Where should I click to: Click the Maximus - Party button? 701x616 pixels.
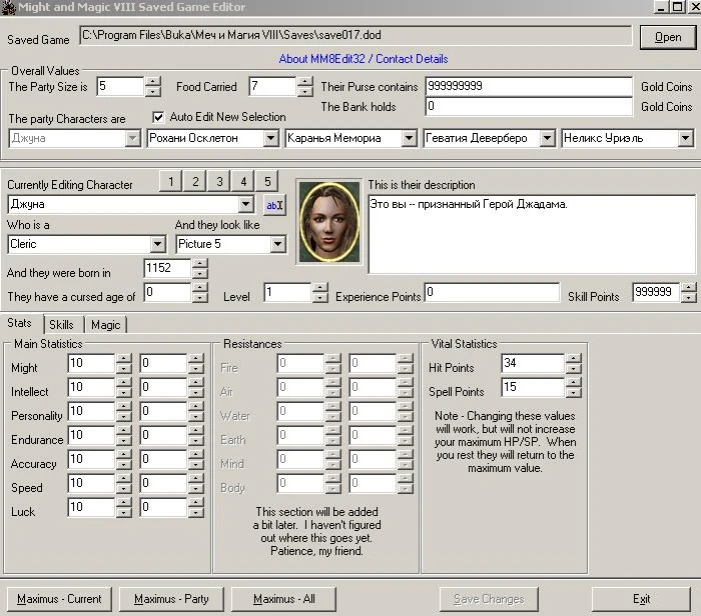(x=171, y=599)
